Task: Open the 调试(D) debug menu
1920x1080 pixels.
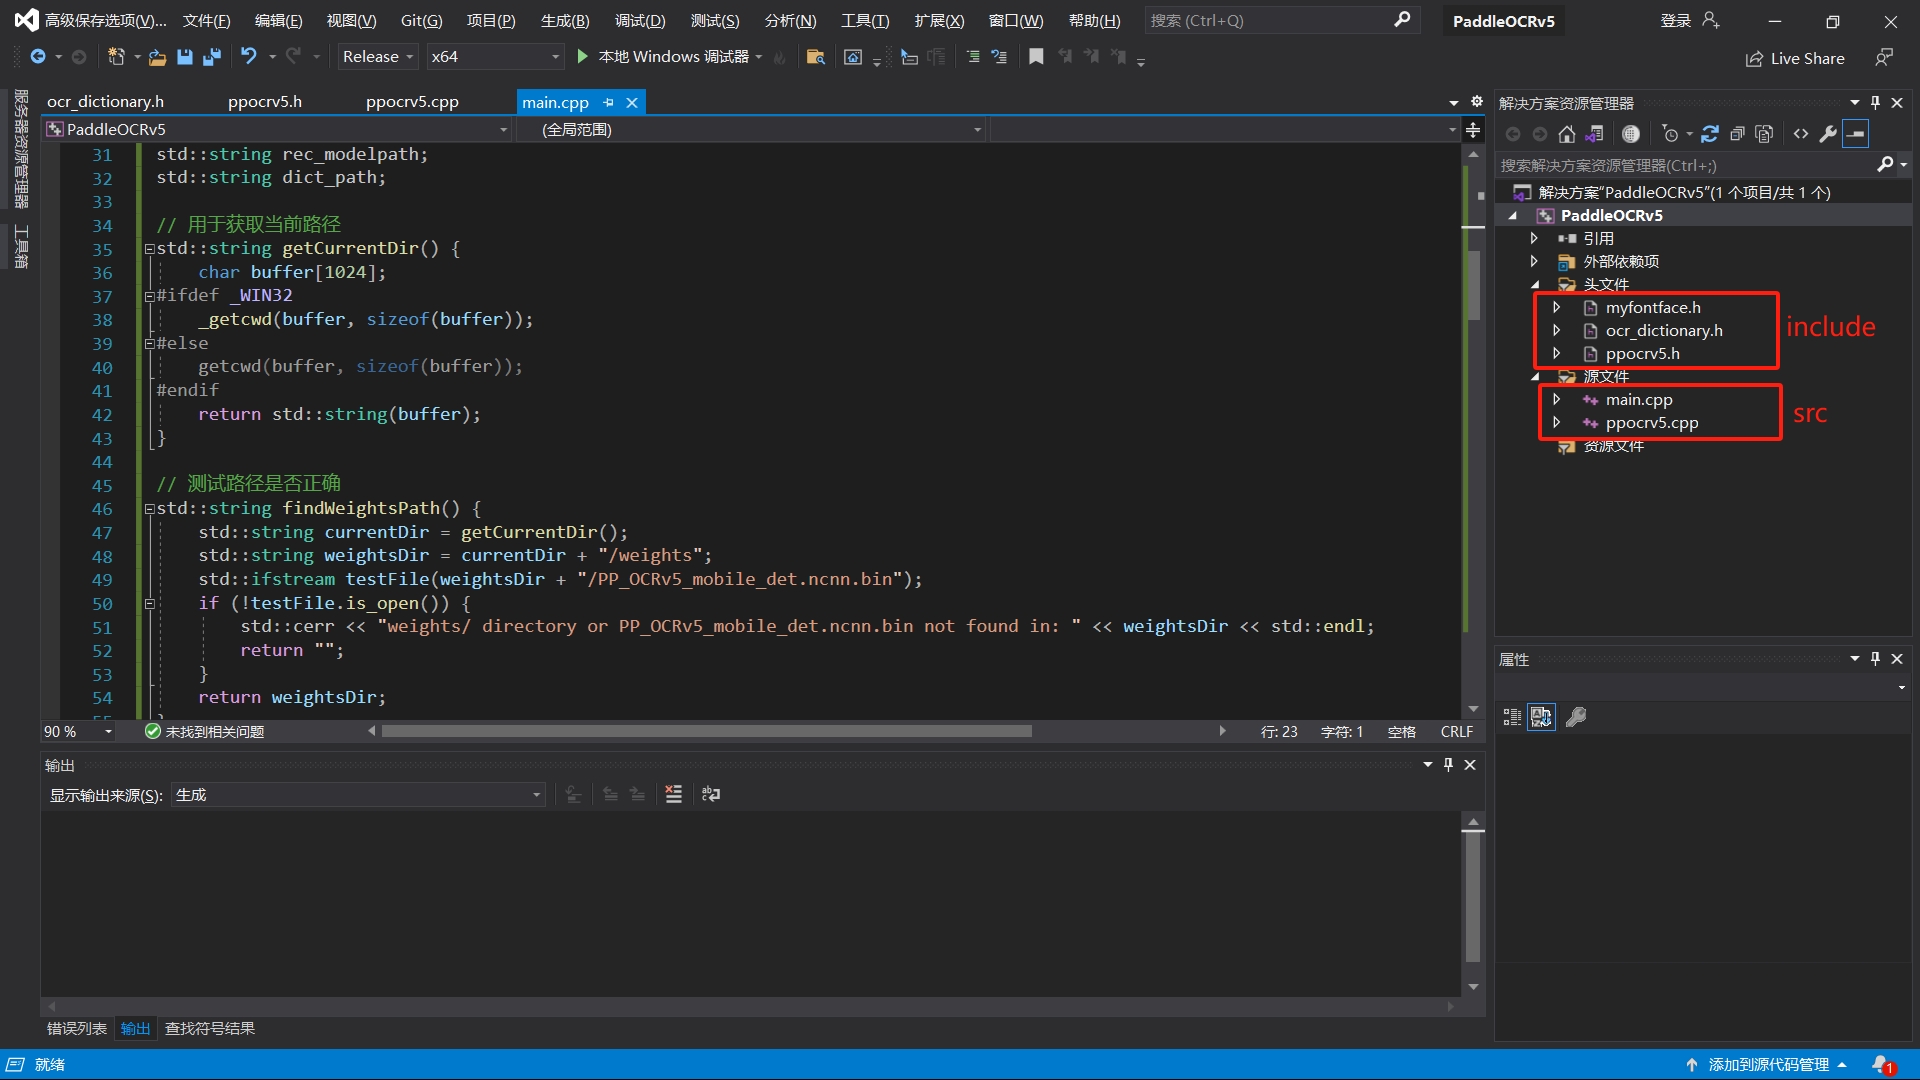Action: (640, 21)
